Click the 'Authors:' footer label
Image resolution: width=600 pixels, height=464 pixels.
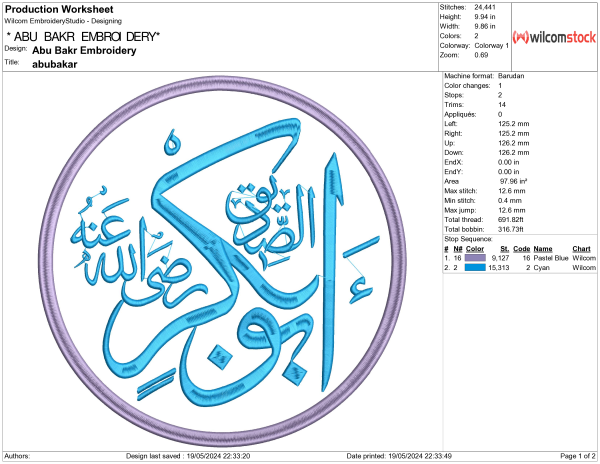[x=17, y=456]
